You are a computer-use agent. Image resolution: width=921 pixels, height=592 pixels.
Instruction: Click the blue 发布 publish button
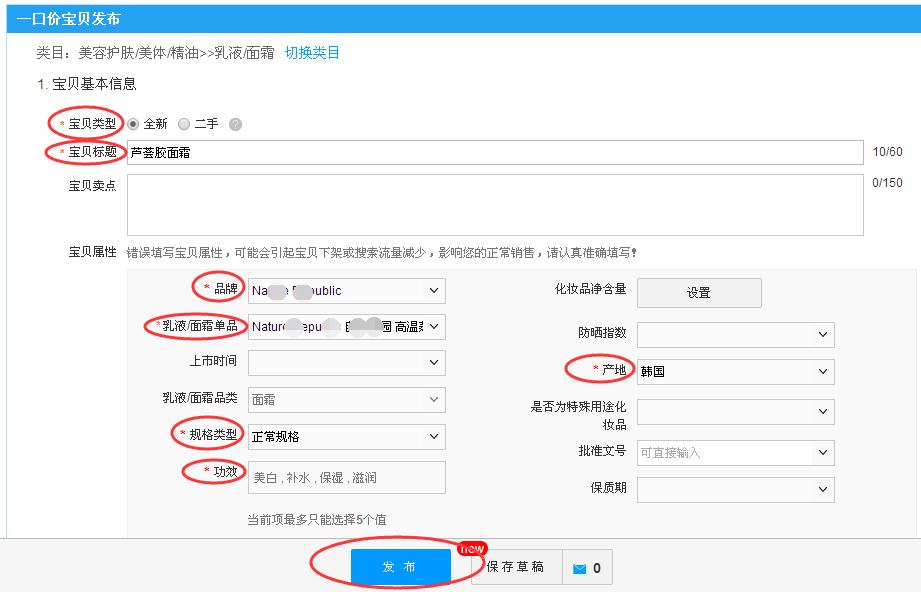click(399, 566)
